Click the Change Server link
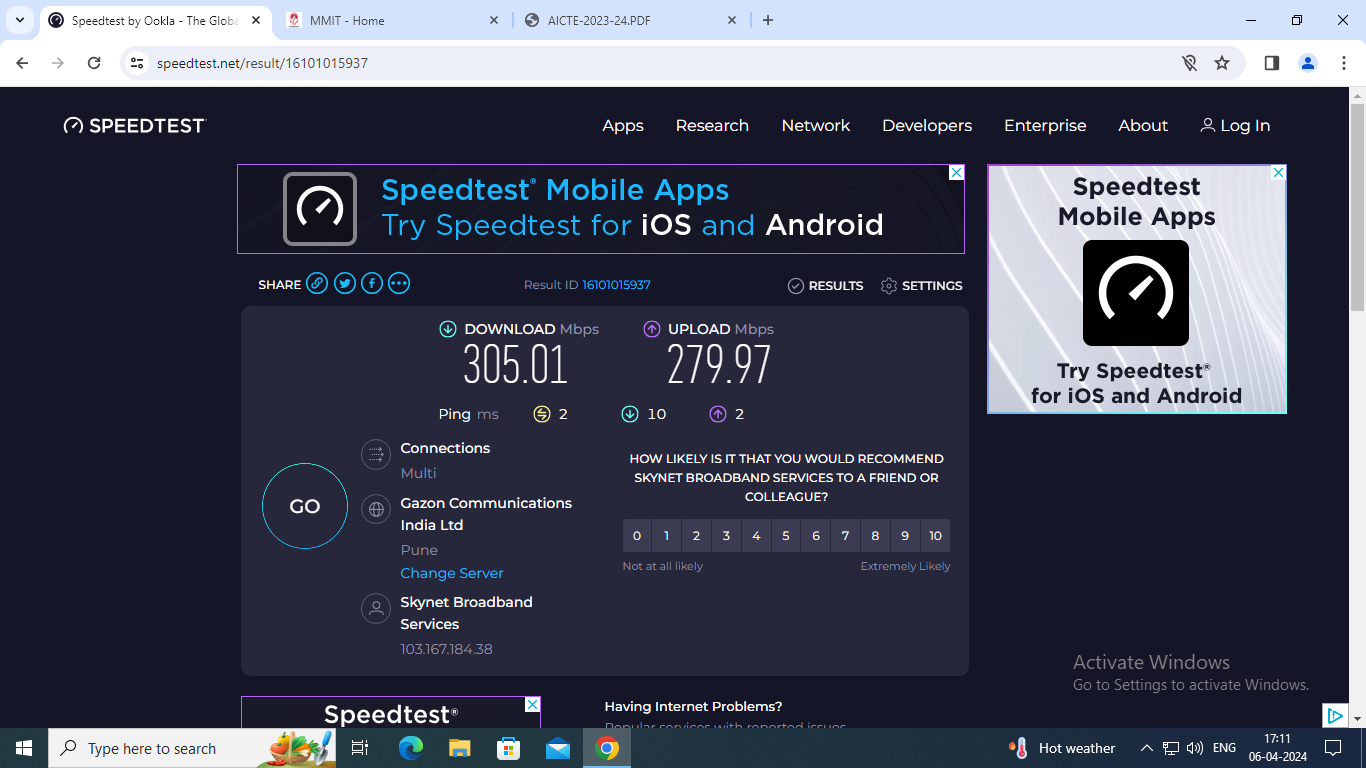The width and height of the screenshot is (1366, 768). click(451, 572)
